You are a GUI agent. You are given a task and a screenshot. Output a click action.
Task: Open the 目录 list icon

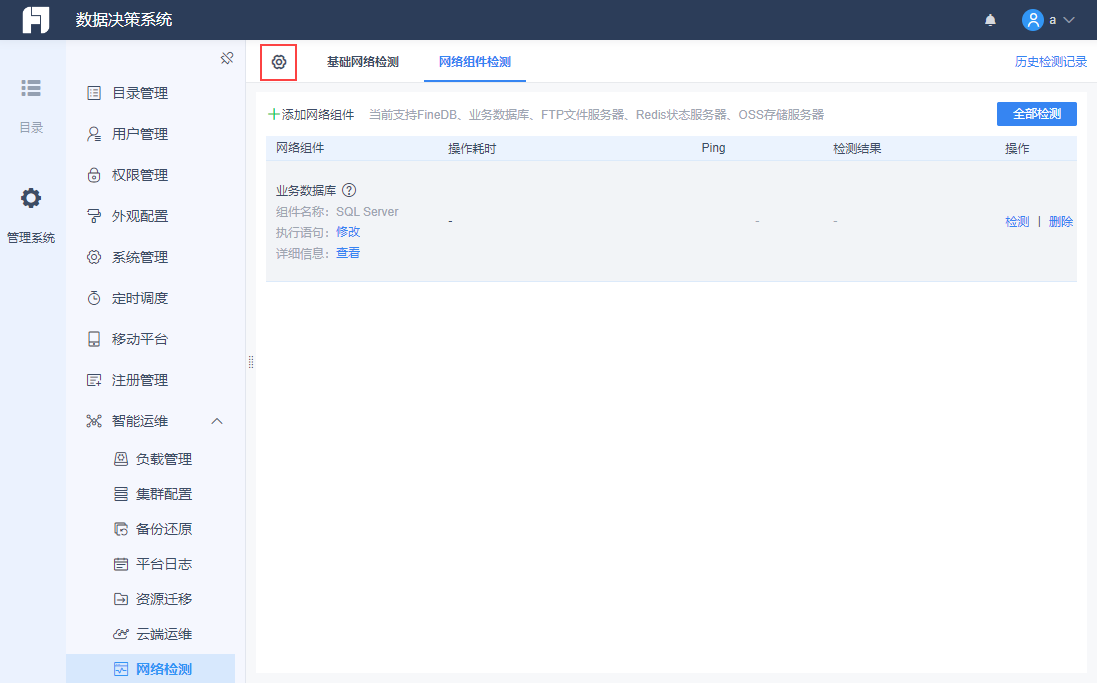(31, 88)
